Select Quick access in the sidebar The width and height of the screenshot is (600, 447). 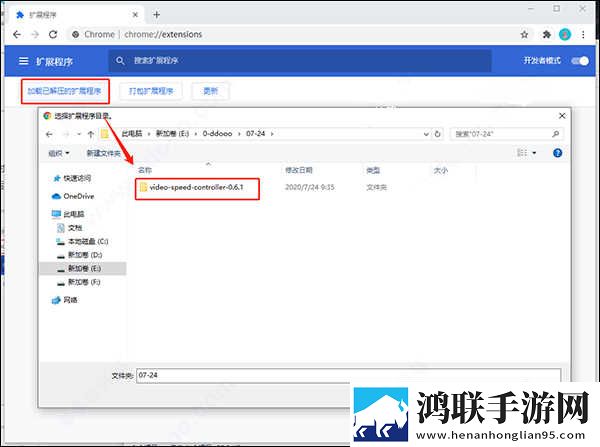click(72, 178)
